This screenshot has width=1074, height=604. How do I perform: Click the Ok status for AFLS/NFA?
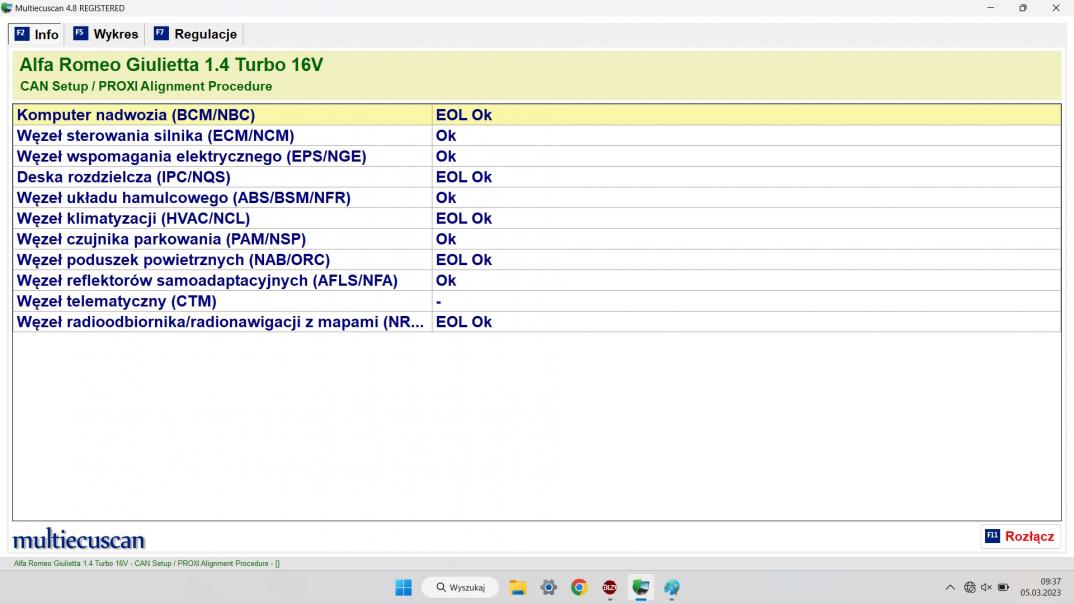(446, 281)
